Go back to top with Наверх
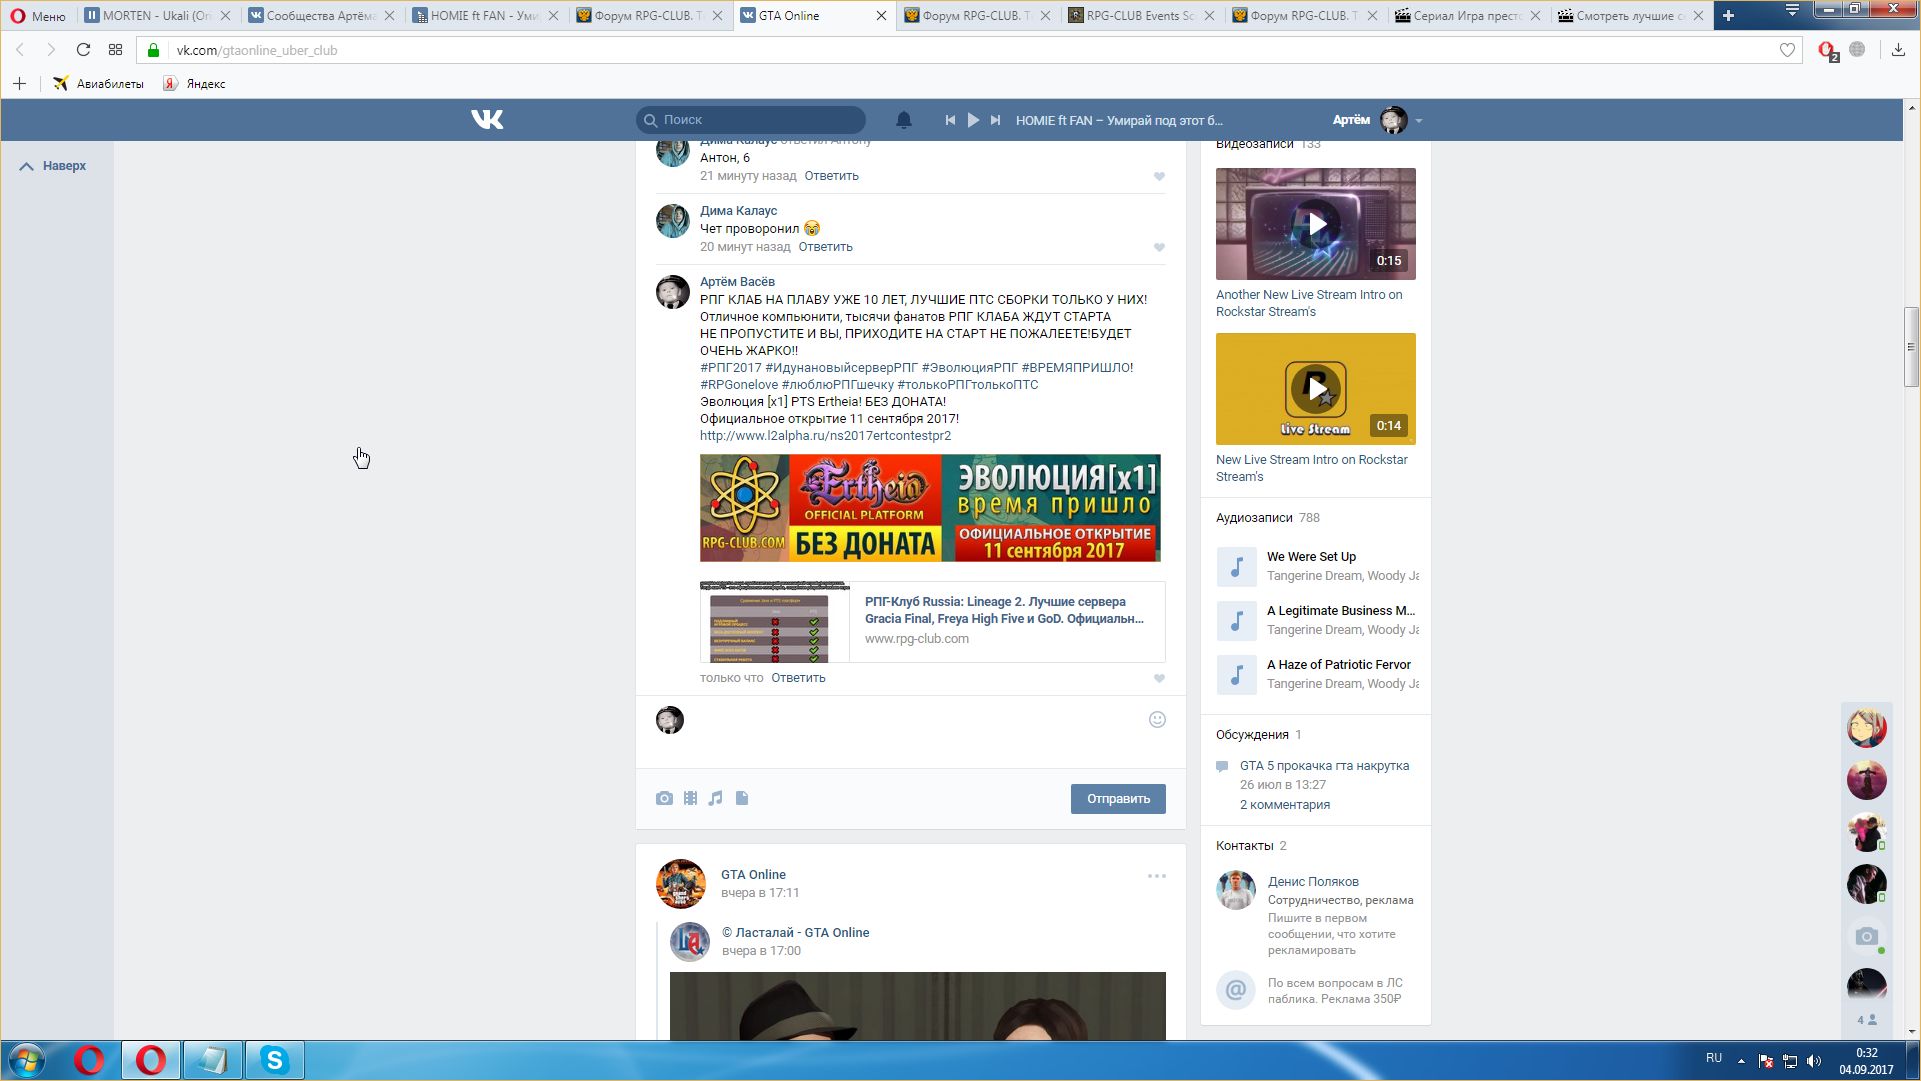1921x1081 pixels. [54, 166]
